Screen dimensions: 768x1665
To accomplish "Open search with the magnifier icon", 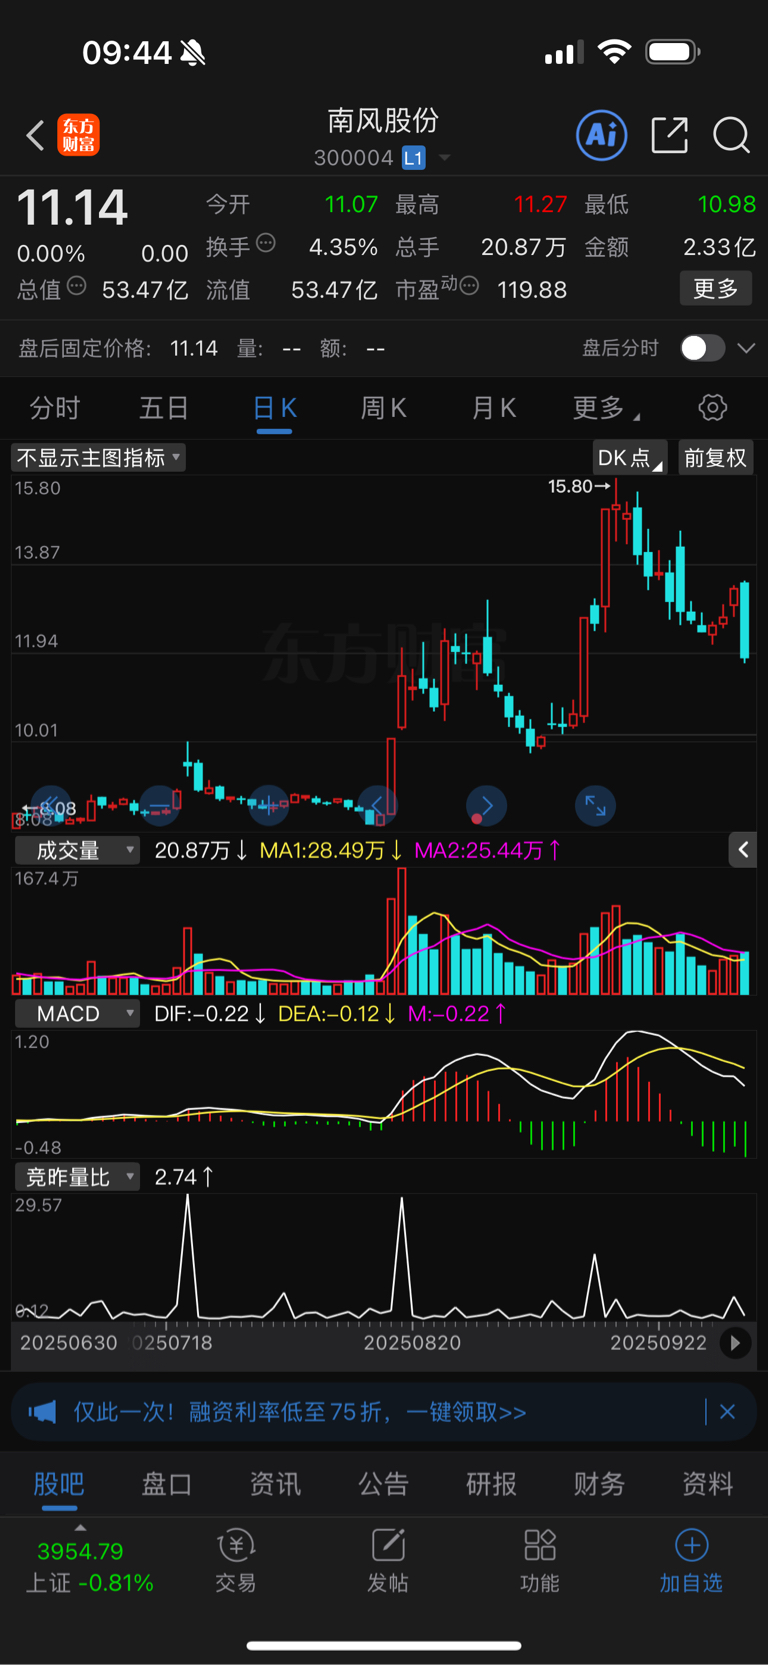I will 731,135.
